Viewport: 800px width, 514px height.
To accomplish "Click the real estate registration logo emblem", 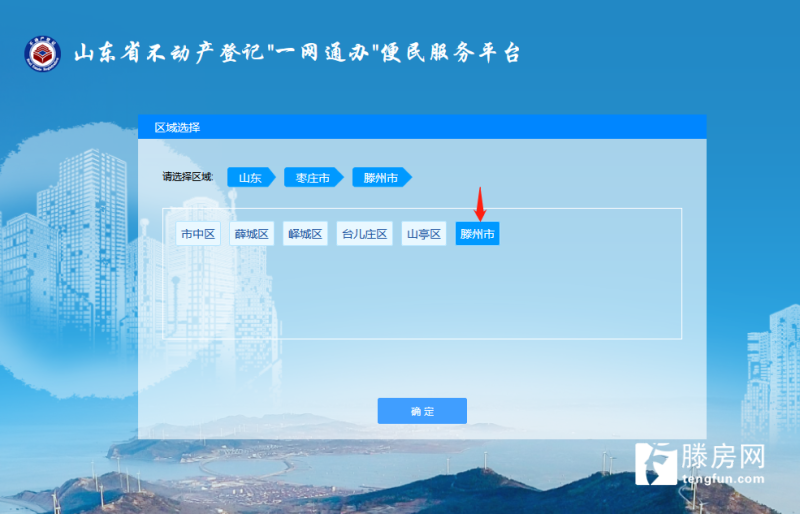I will coord(43,54).
